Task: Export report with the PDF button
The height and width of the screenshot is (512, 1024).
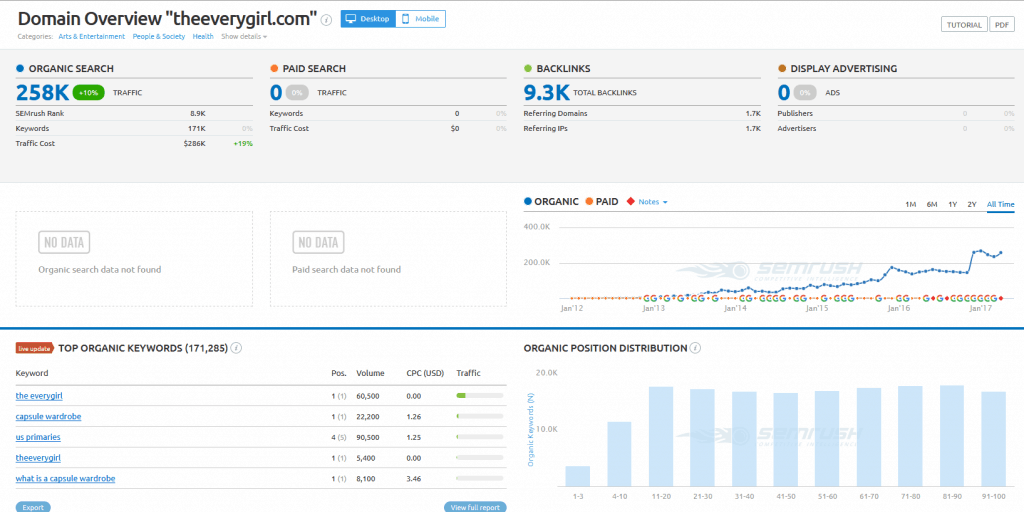Action: (1002, 25)
